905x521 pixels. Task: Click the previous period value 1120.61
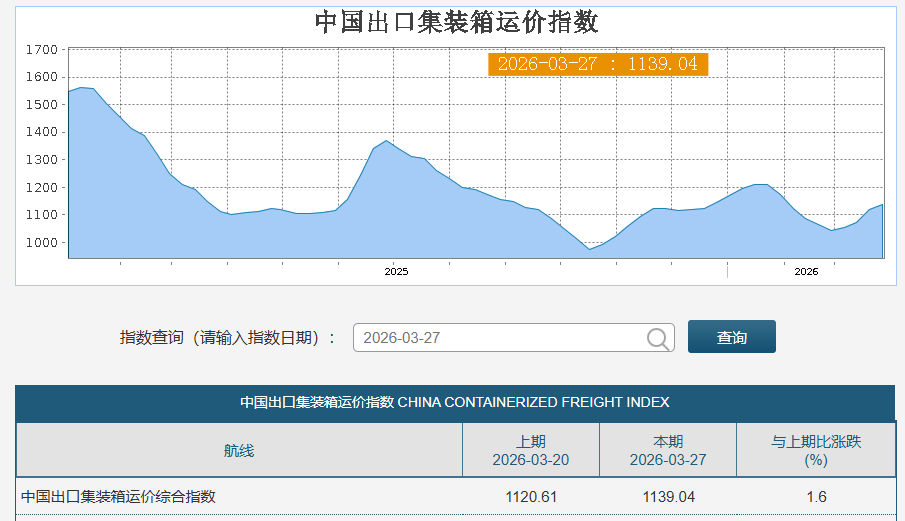[530, 496]
